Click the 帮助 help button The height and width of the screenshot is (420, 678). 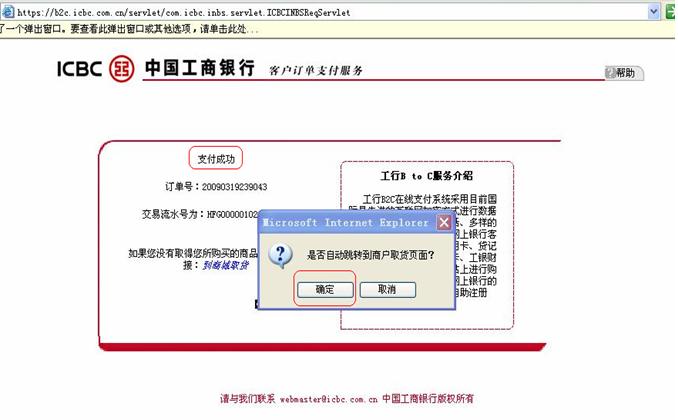click(624, 73)
